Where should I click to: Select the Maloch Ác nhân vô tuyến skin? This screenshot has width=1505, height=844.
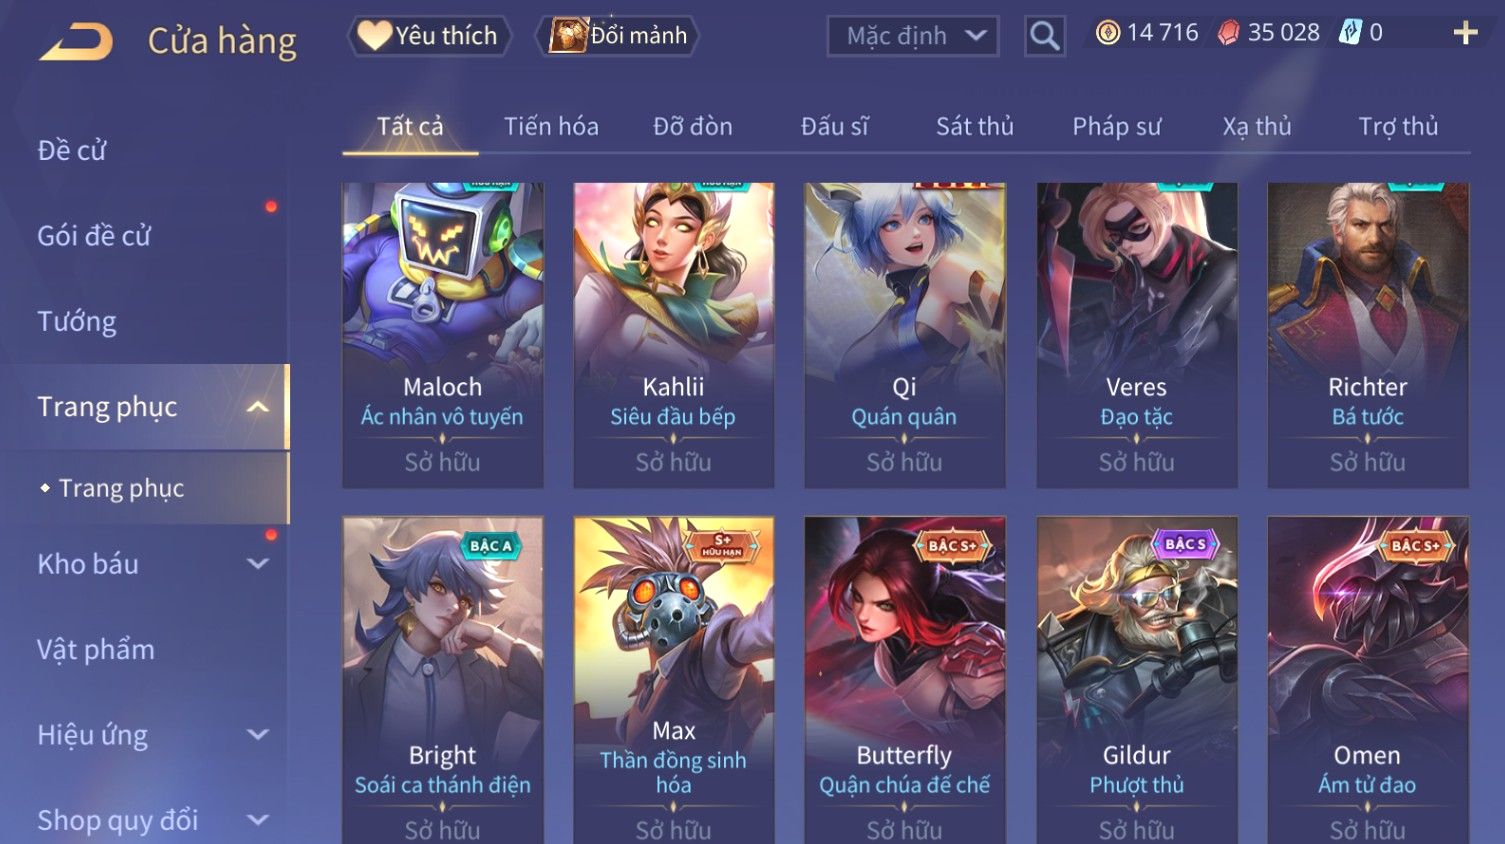click(x=442, y=335)
